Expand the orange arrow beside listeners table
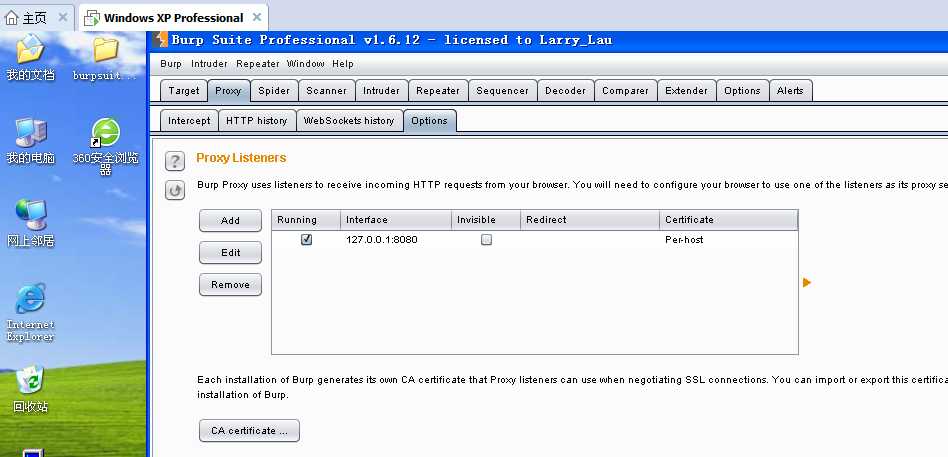The image size is (948, 457). tap(807, 282)
